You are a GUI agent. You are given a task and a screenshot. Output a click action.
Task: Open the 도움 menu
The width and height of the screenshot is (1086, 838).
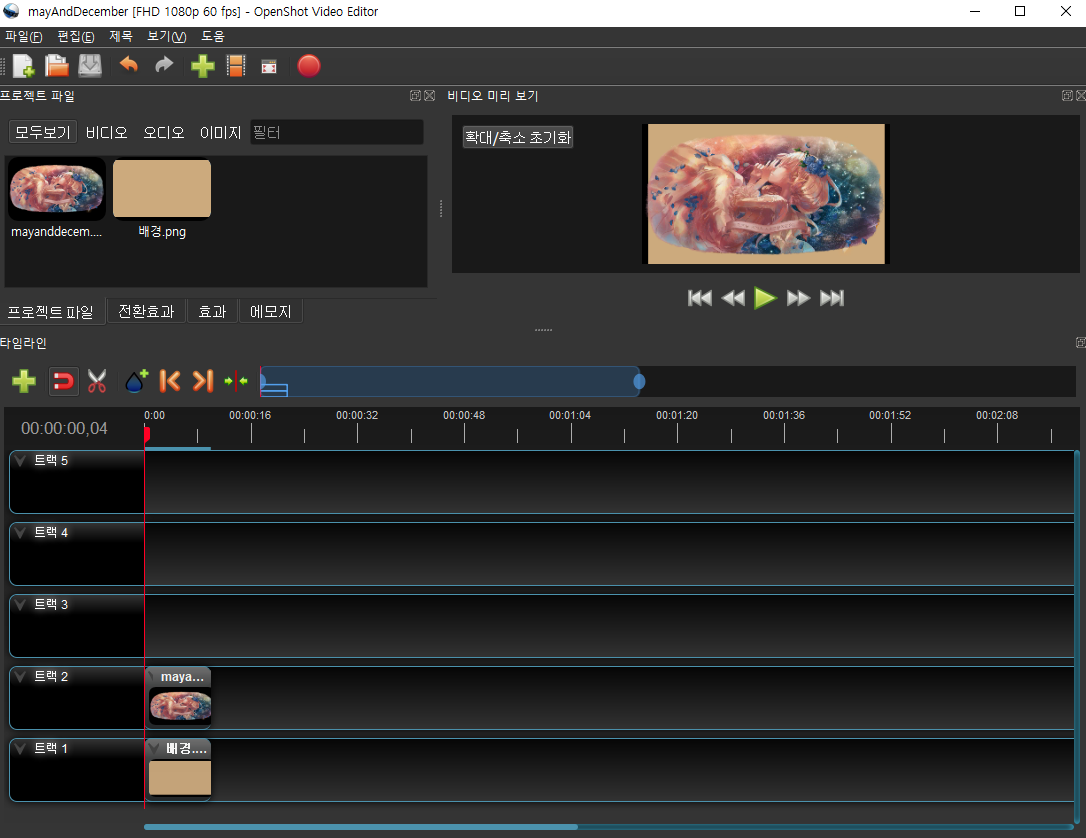tap(213, 36)
